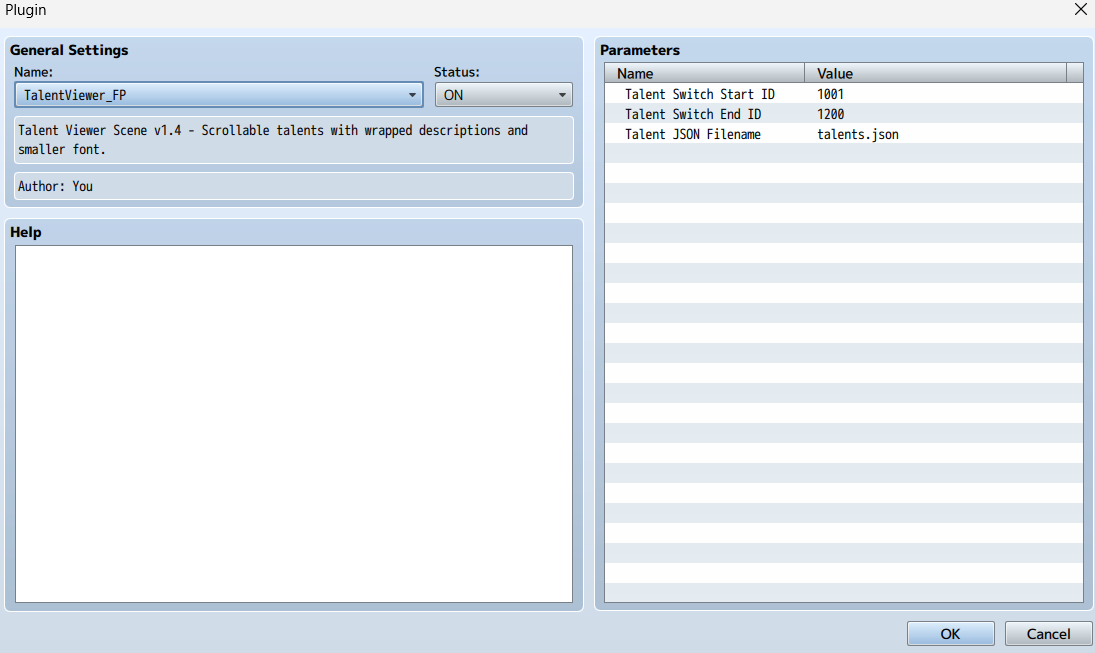The height and width of the screenshot is (653, 1095).
Task: Select the value 1001 cell
Action: click(x=831, y=94)
